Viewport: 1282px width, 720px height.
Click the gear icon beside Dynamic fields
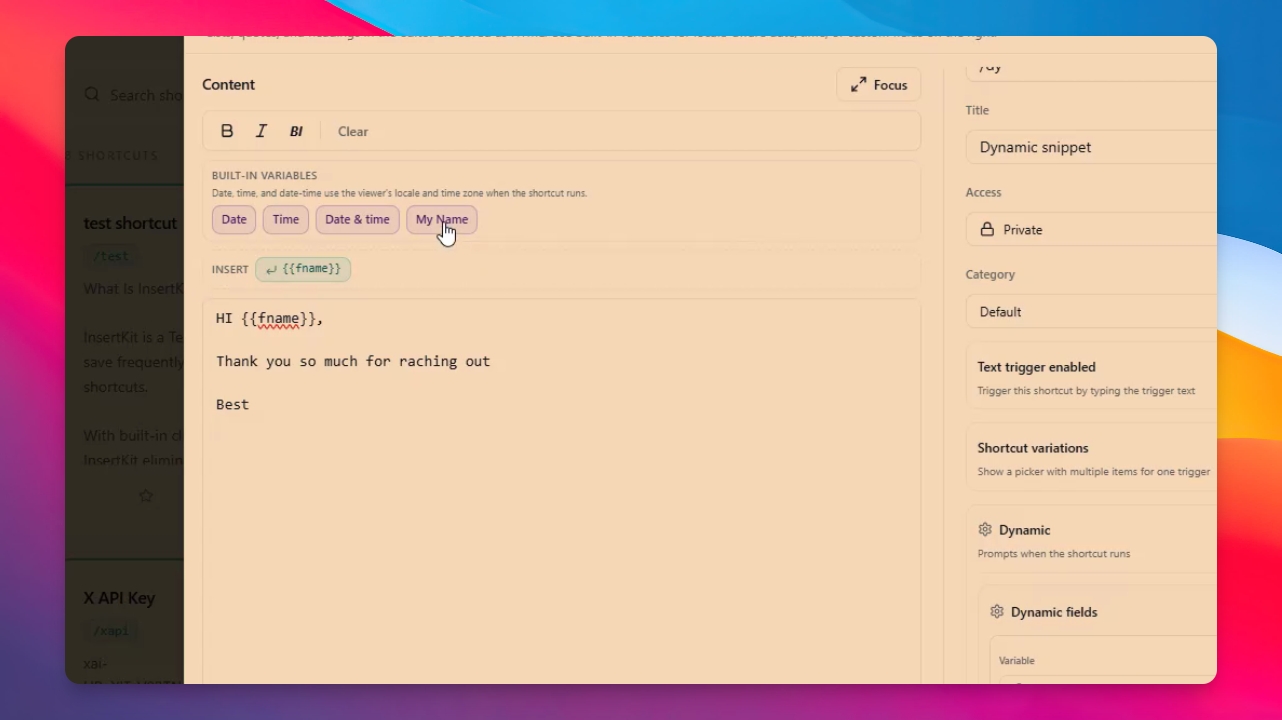click(x=997, y=612)
